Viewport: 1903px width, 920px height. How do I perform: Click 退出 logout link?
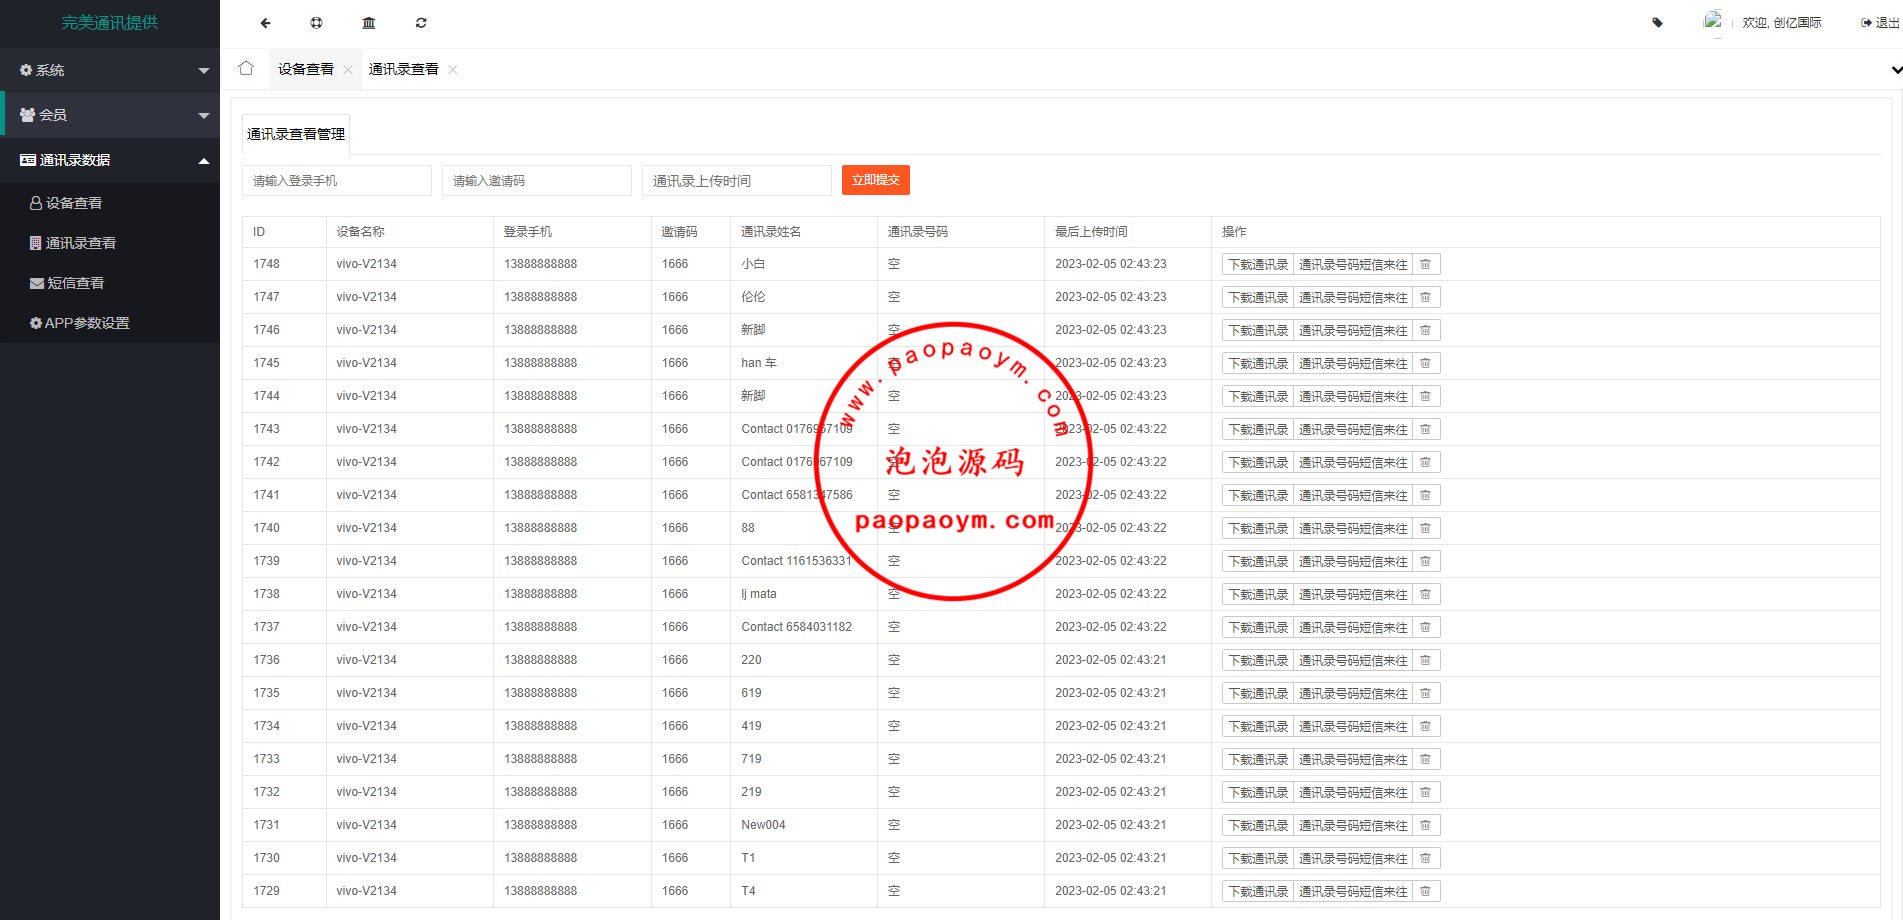[x=1880, y=23]
